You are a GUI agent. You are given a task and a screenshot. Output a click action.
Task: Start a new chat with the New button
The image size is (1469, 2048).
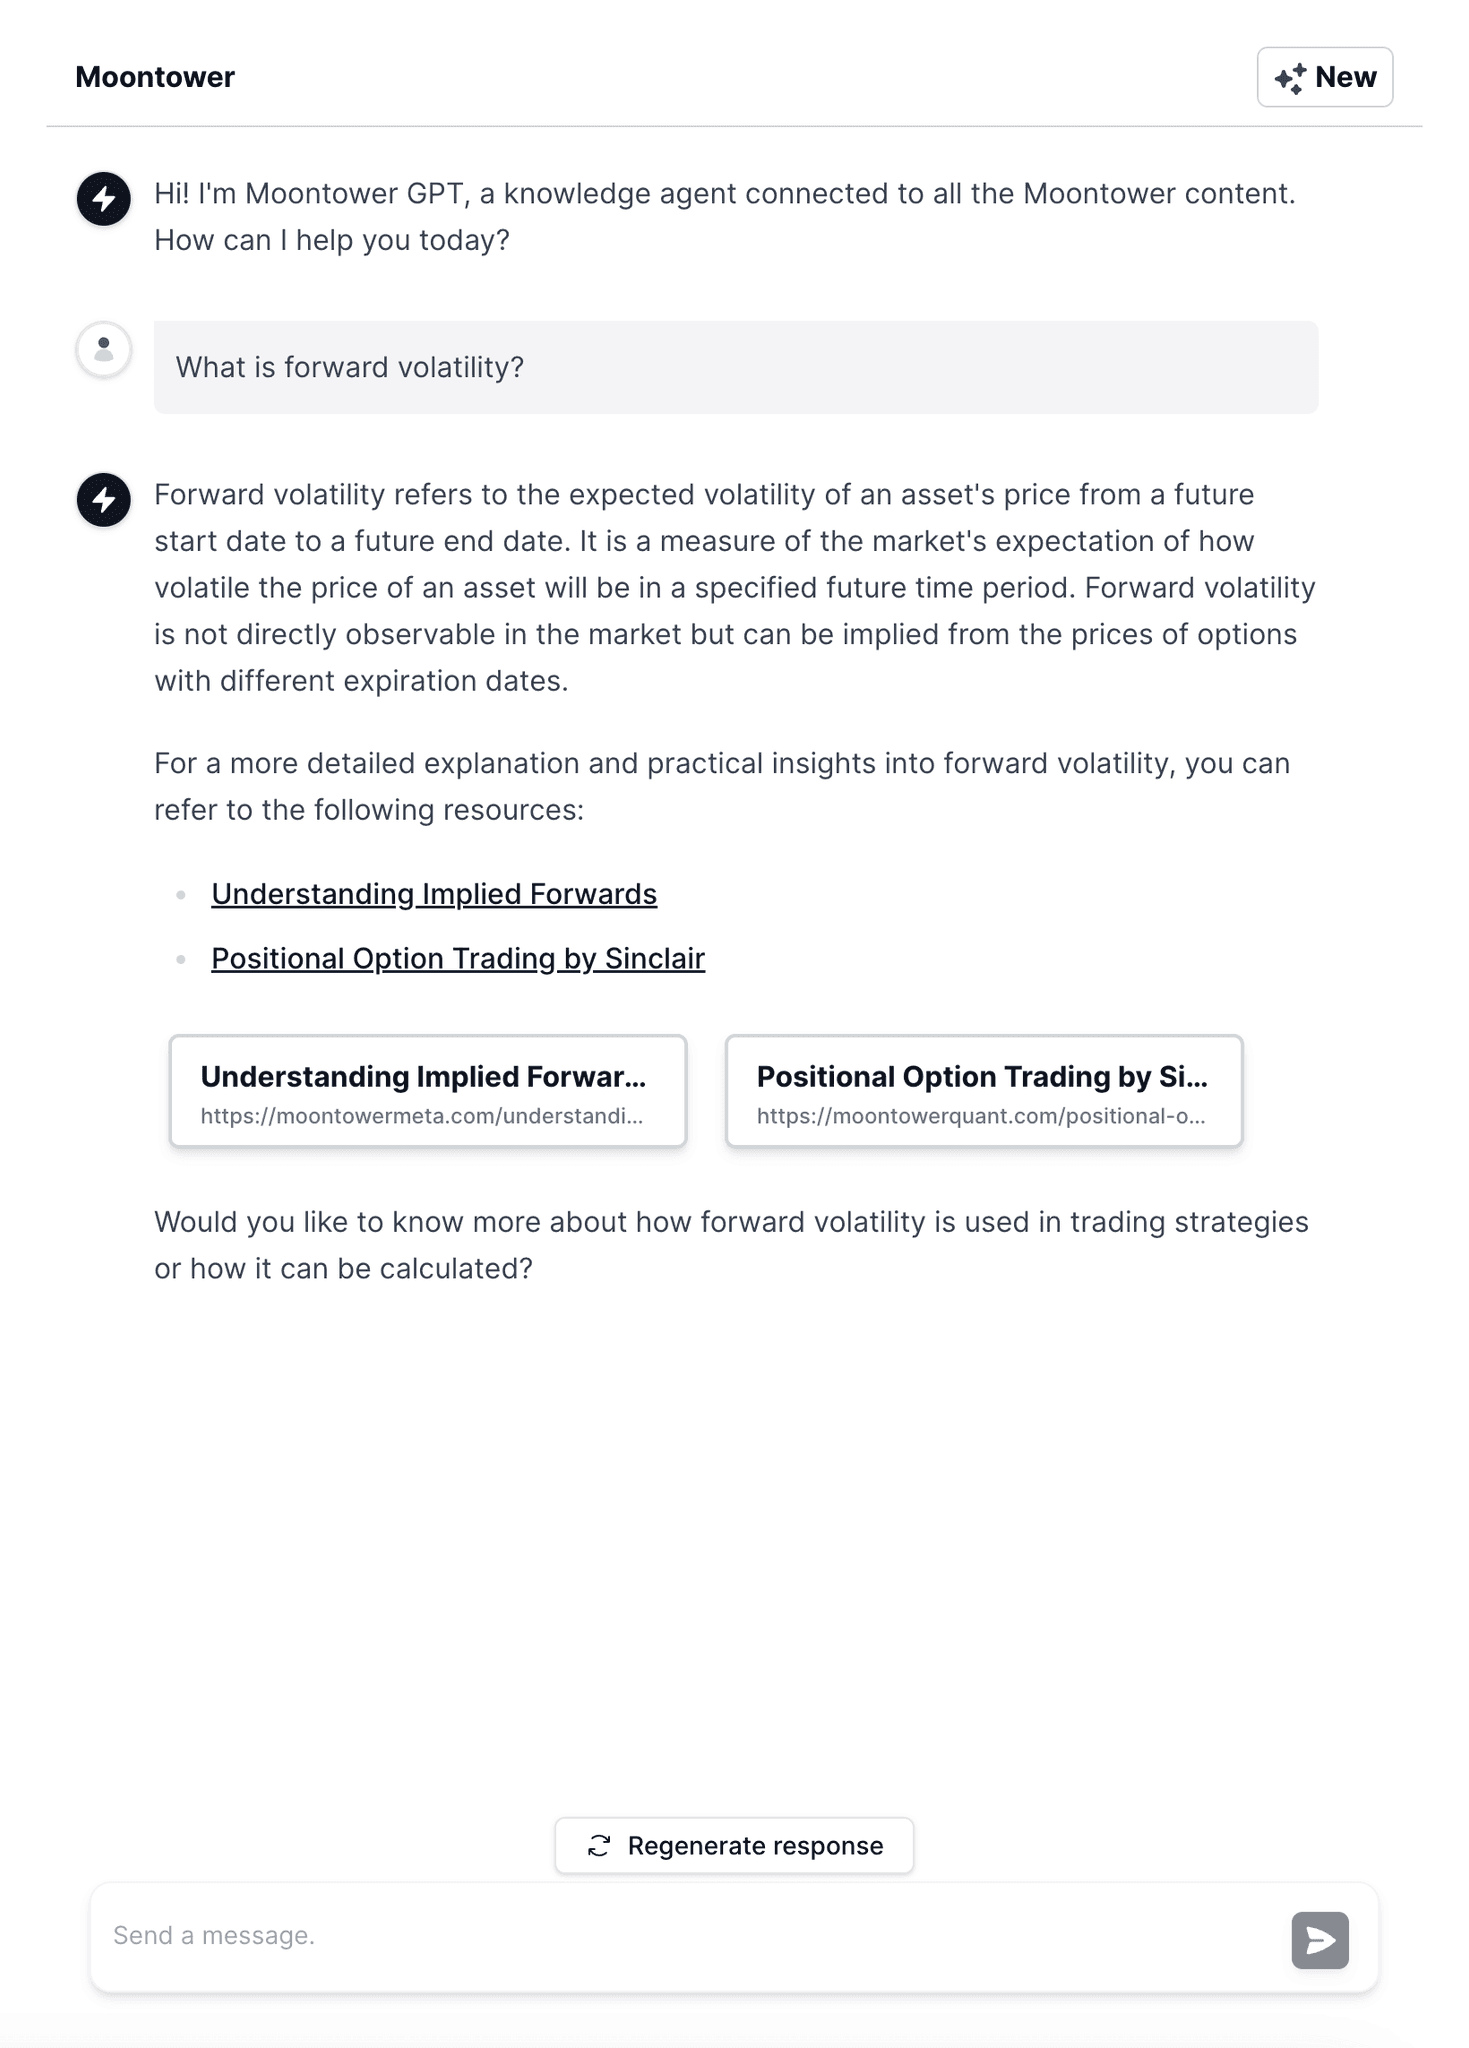coord(1325,76)
